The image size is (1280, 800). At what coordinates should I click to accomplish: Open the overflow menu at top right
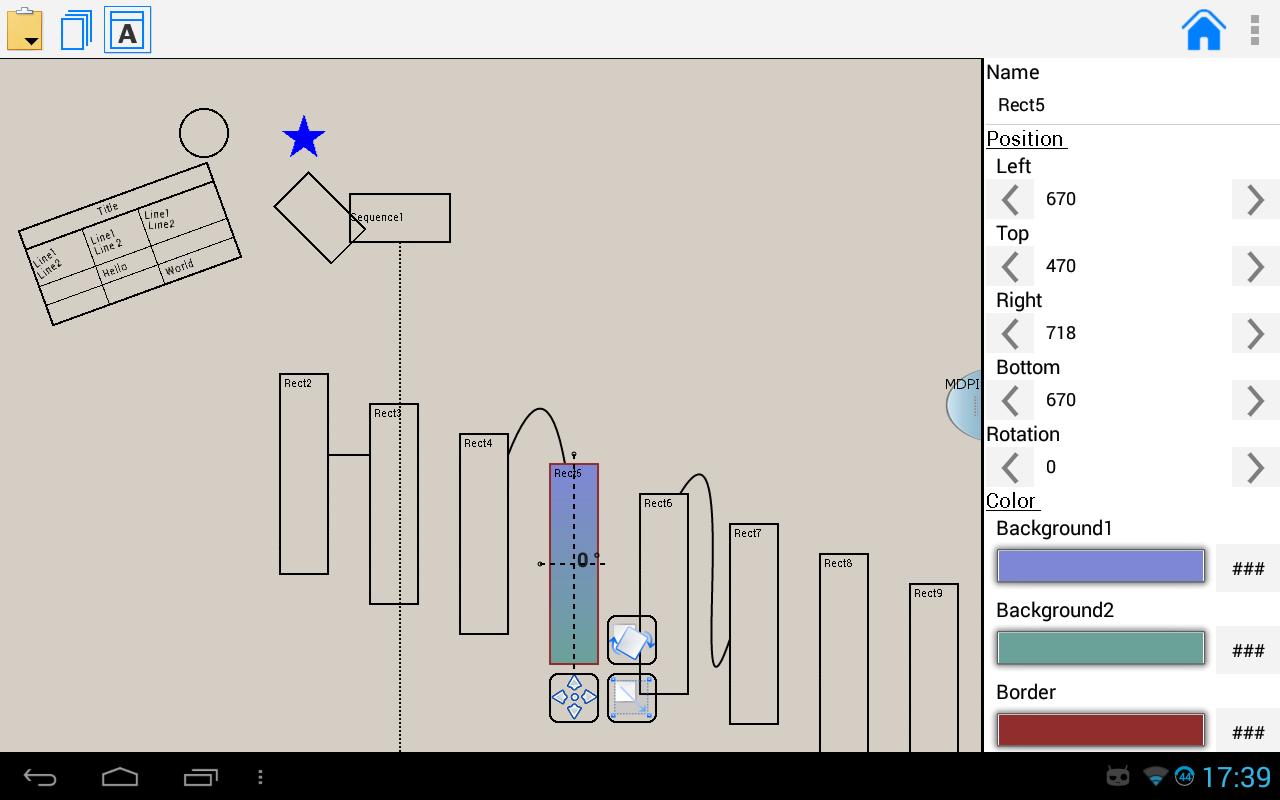click(1255, 29)
